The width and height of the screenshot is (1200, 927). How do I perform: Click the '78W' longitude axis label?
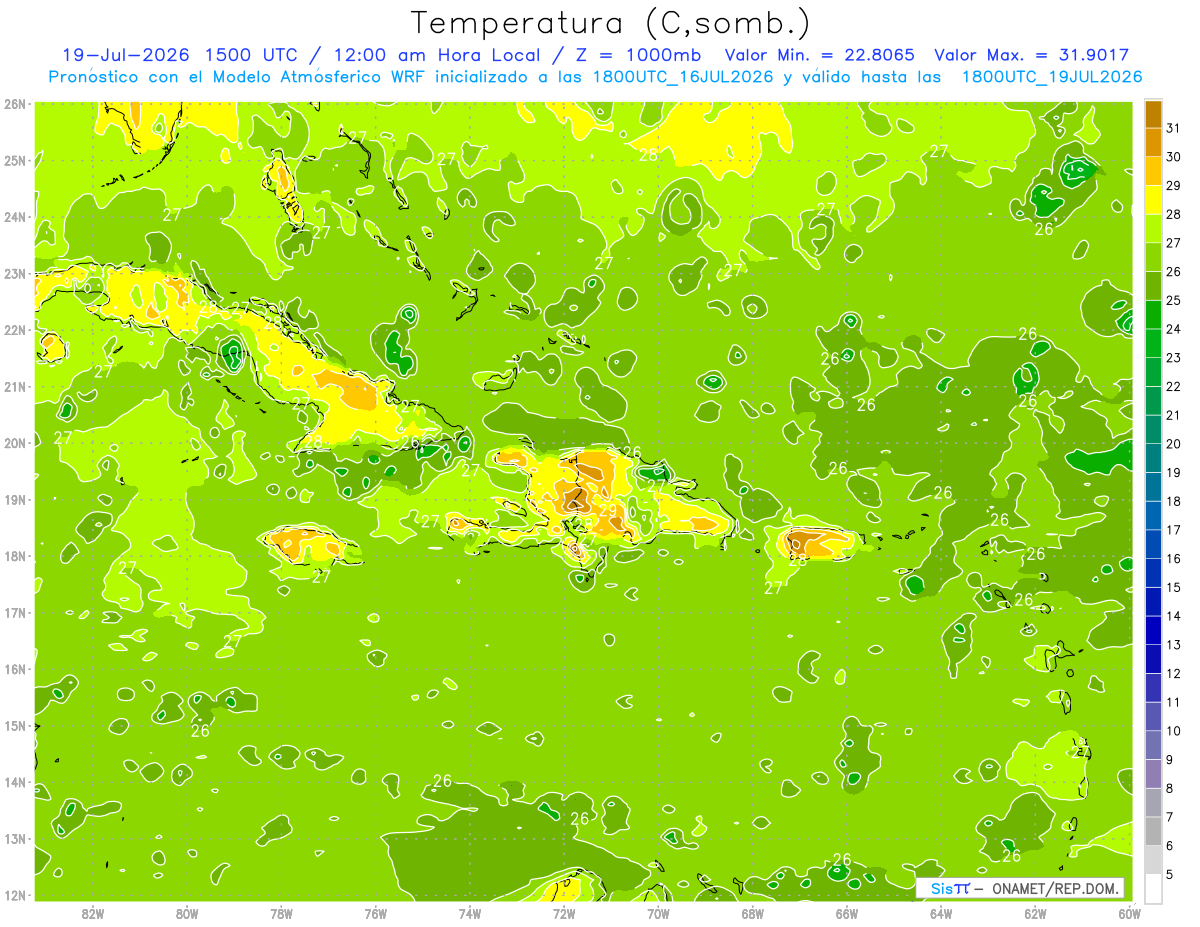tap(281, 912)
